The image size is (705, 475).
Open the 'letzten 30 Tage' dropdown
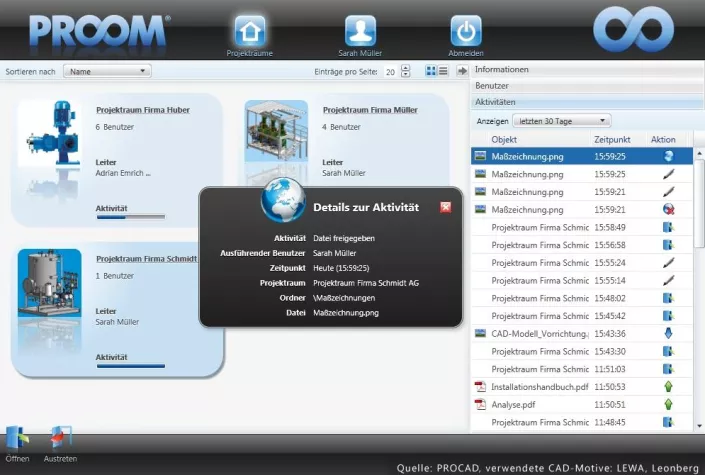pyautogui.click(x=560, y=120)
